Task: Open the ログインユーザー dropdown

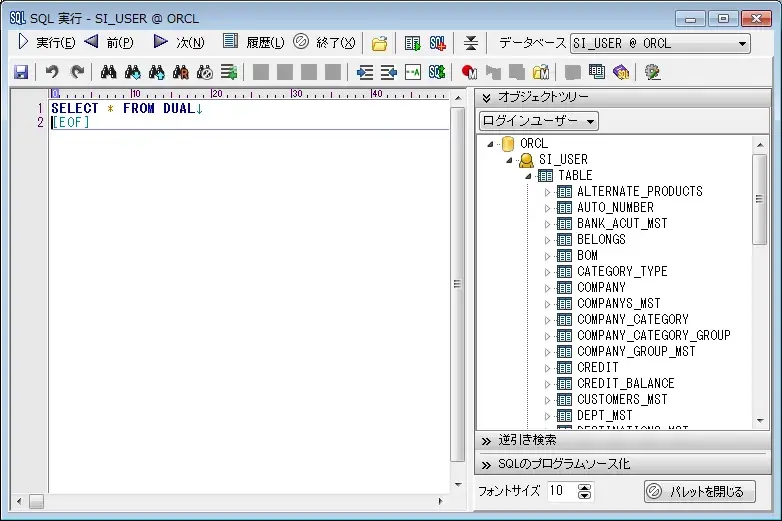Action: (x=539, y=121)
